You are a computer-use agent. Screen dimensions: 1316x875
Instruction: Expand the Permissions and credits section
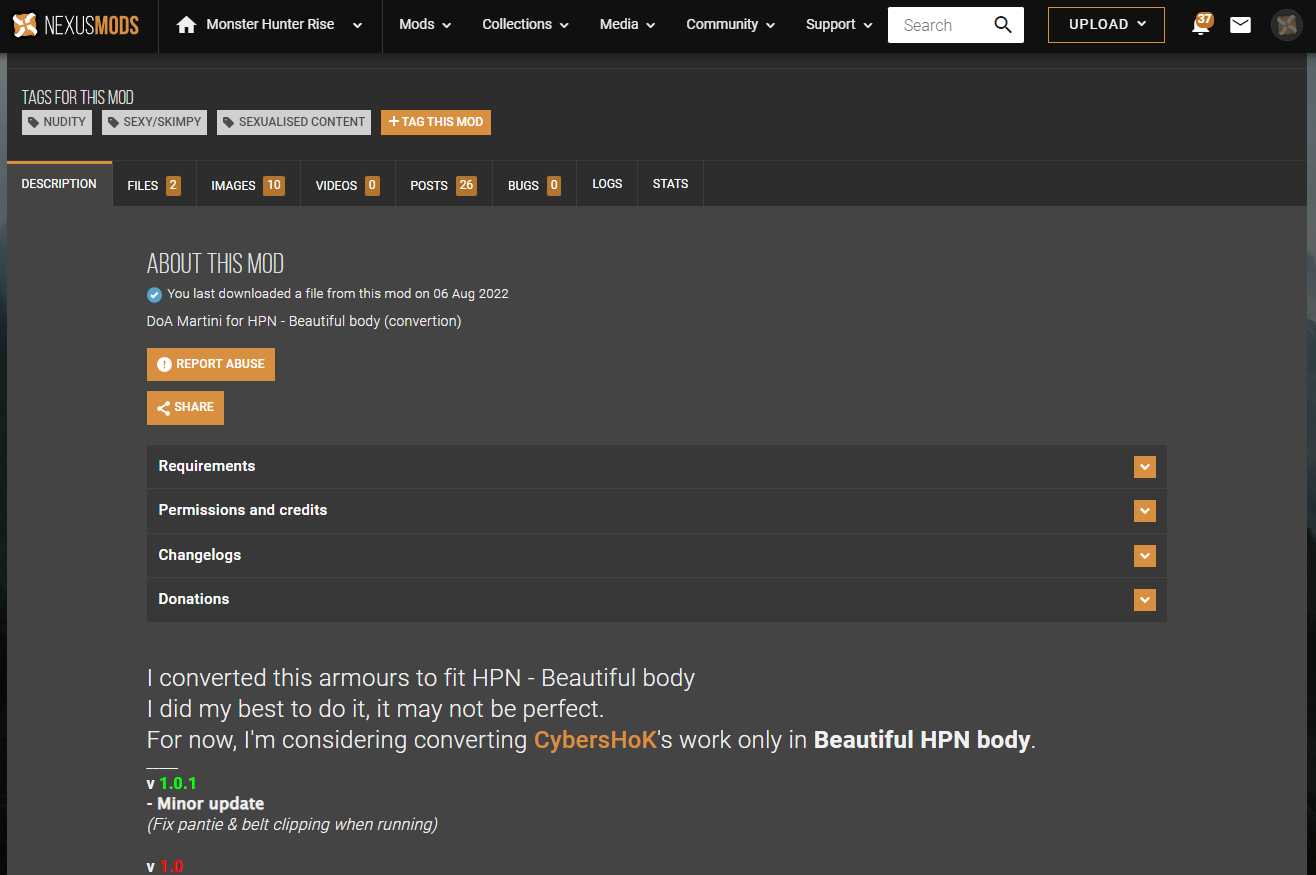(x=1144, y=511)
